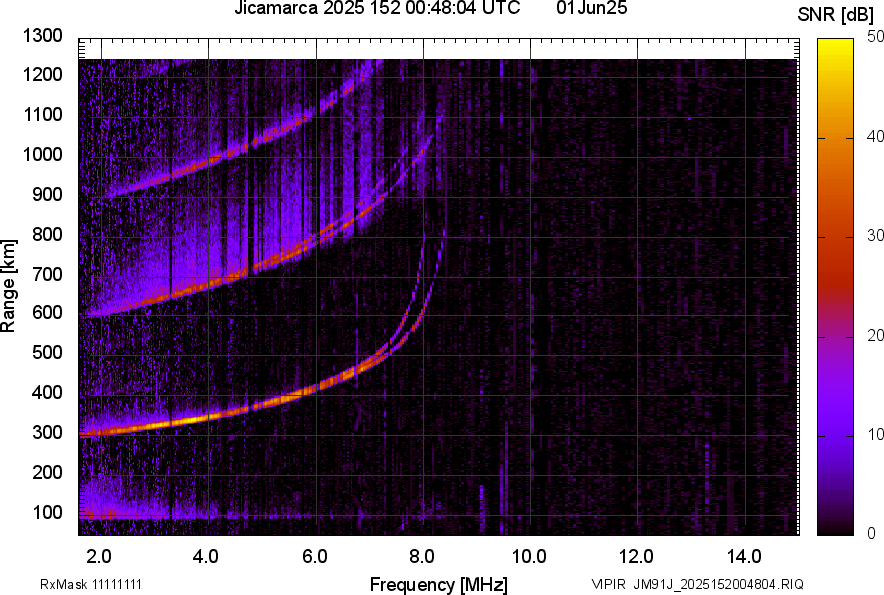
Task: Click range tick label 200
Action: tap(47, 472)
